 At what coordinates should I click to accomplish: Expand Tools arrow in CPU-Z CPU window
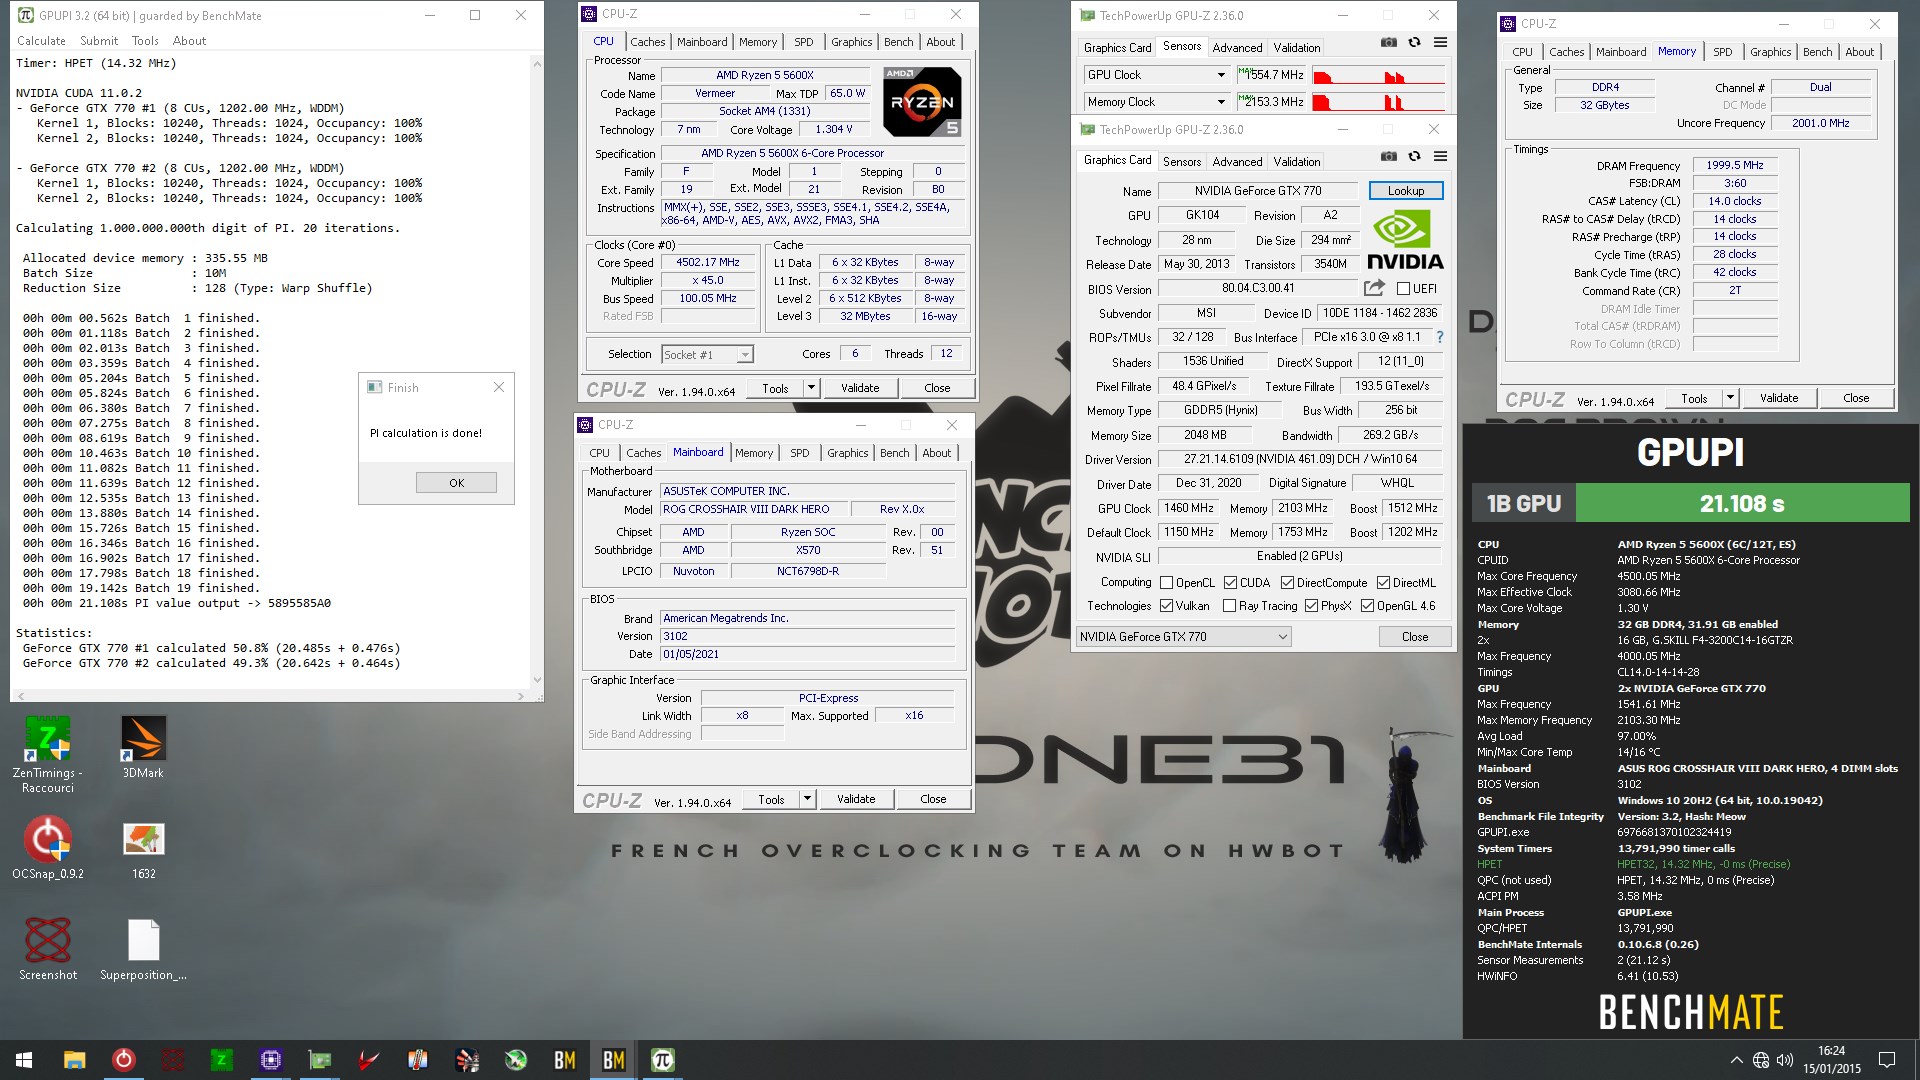point(811,388)
